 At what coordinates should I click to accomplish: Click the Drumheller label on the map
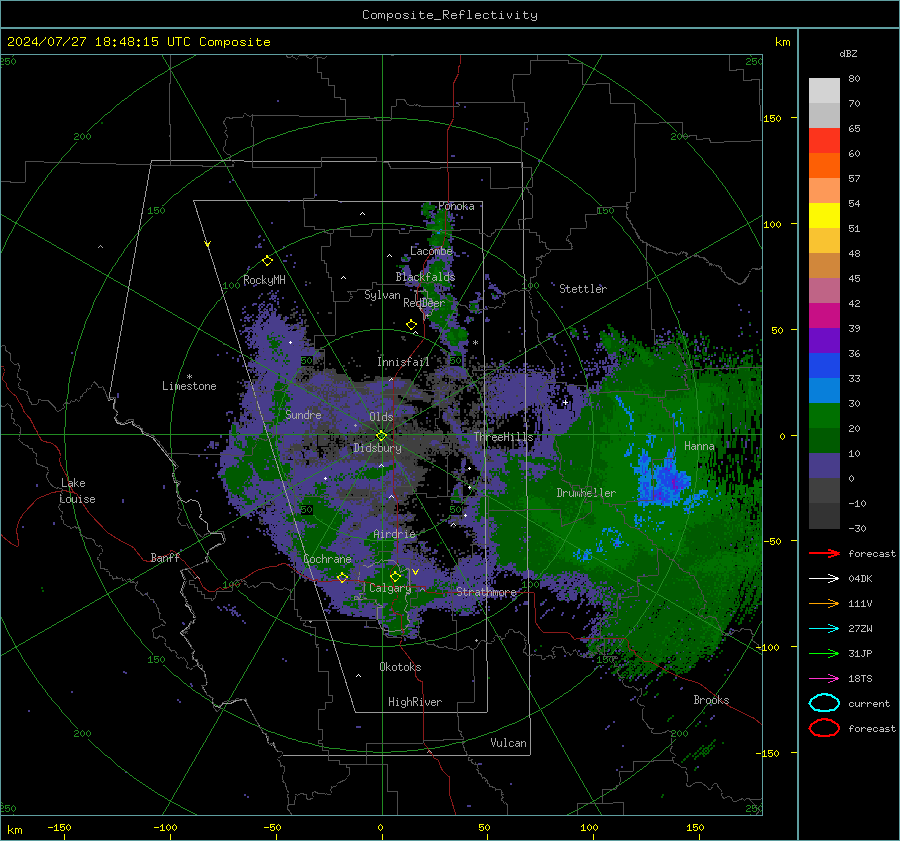tap(586, 493)
